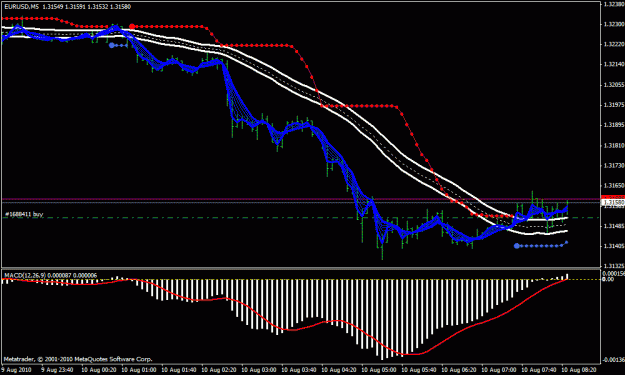Click the '10 Aug 05:00' time label
The height and width of the screenshot is (375, 625).
click(378, 370)
